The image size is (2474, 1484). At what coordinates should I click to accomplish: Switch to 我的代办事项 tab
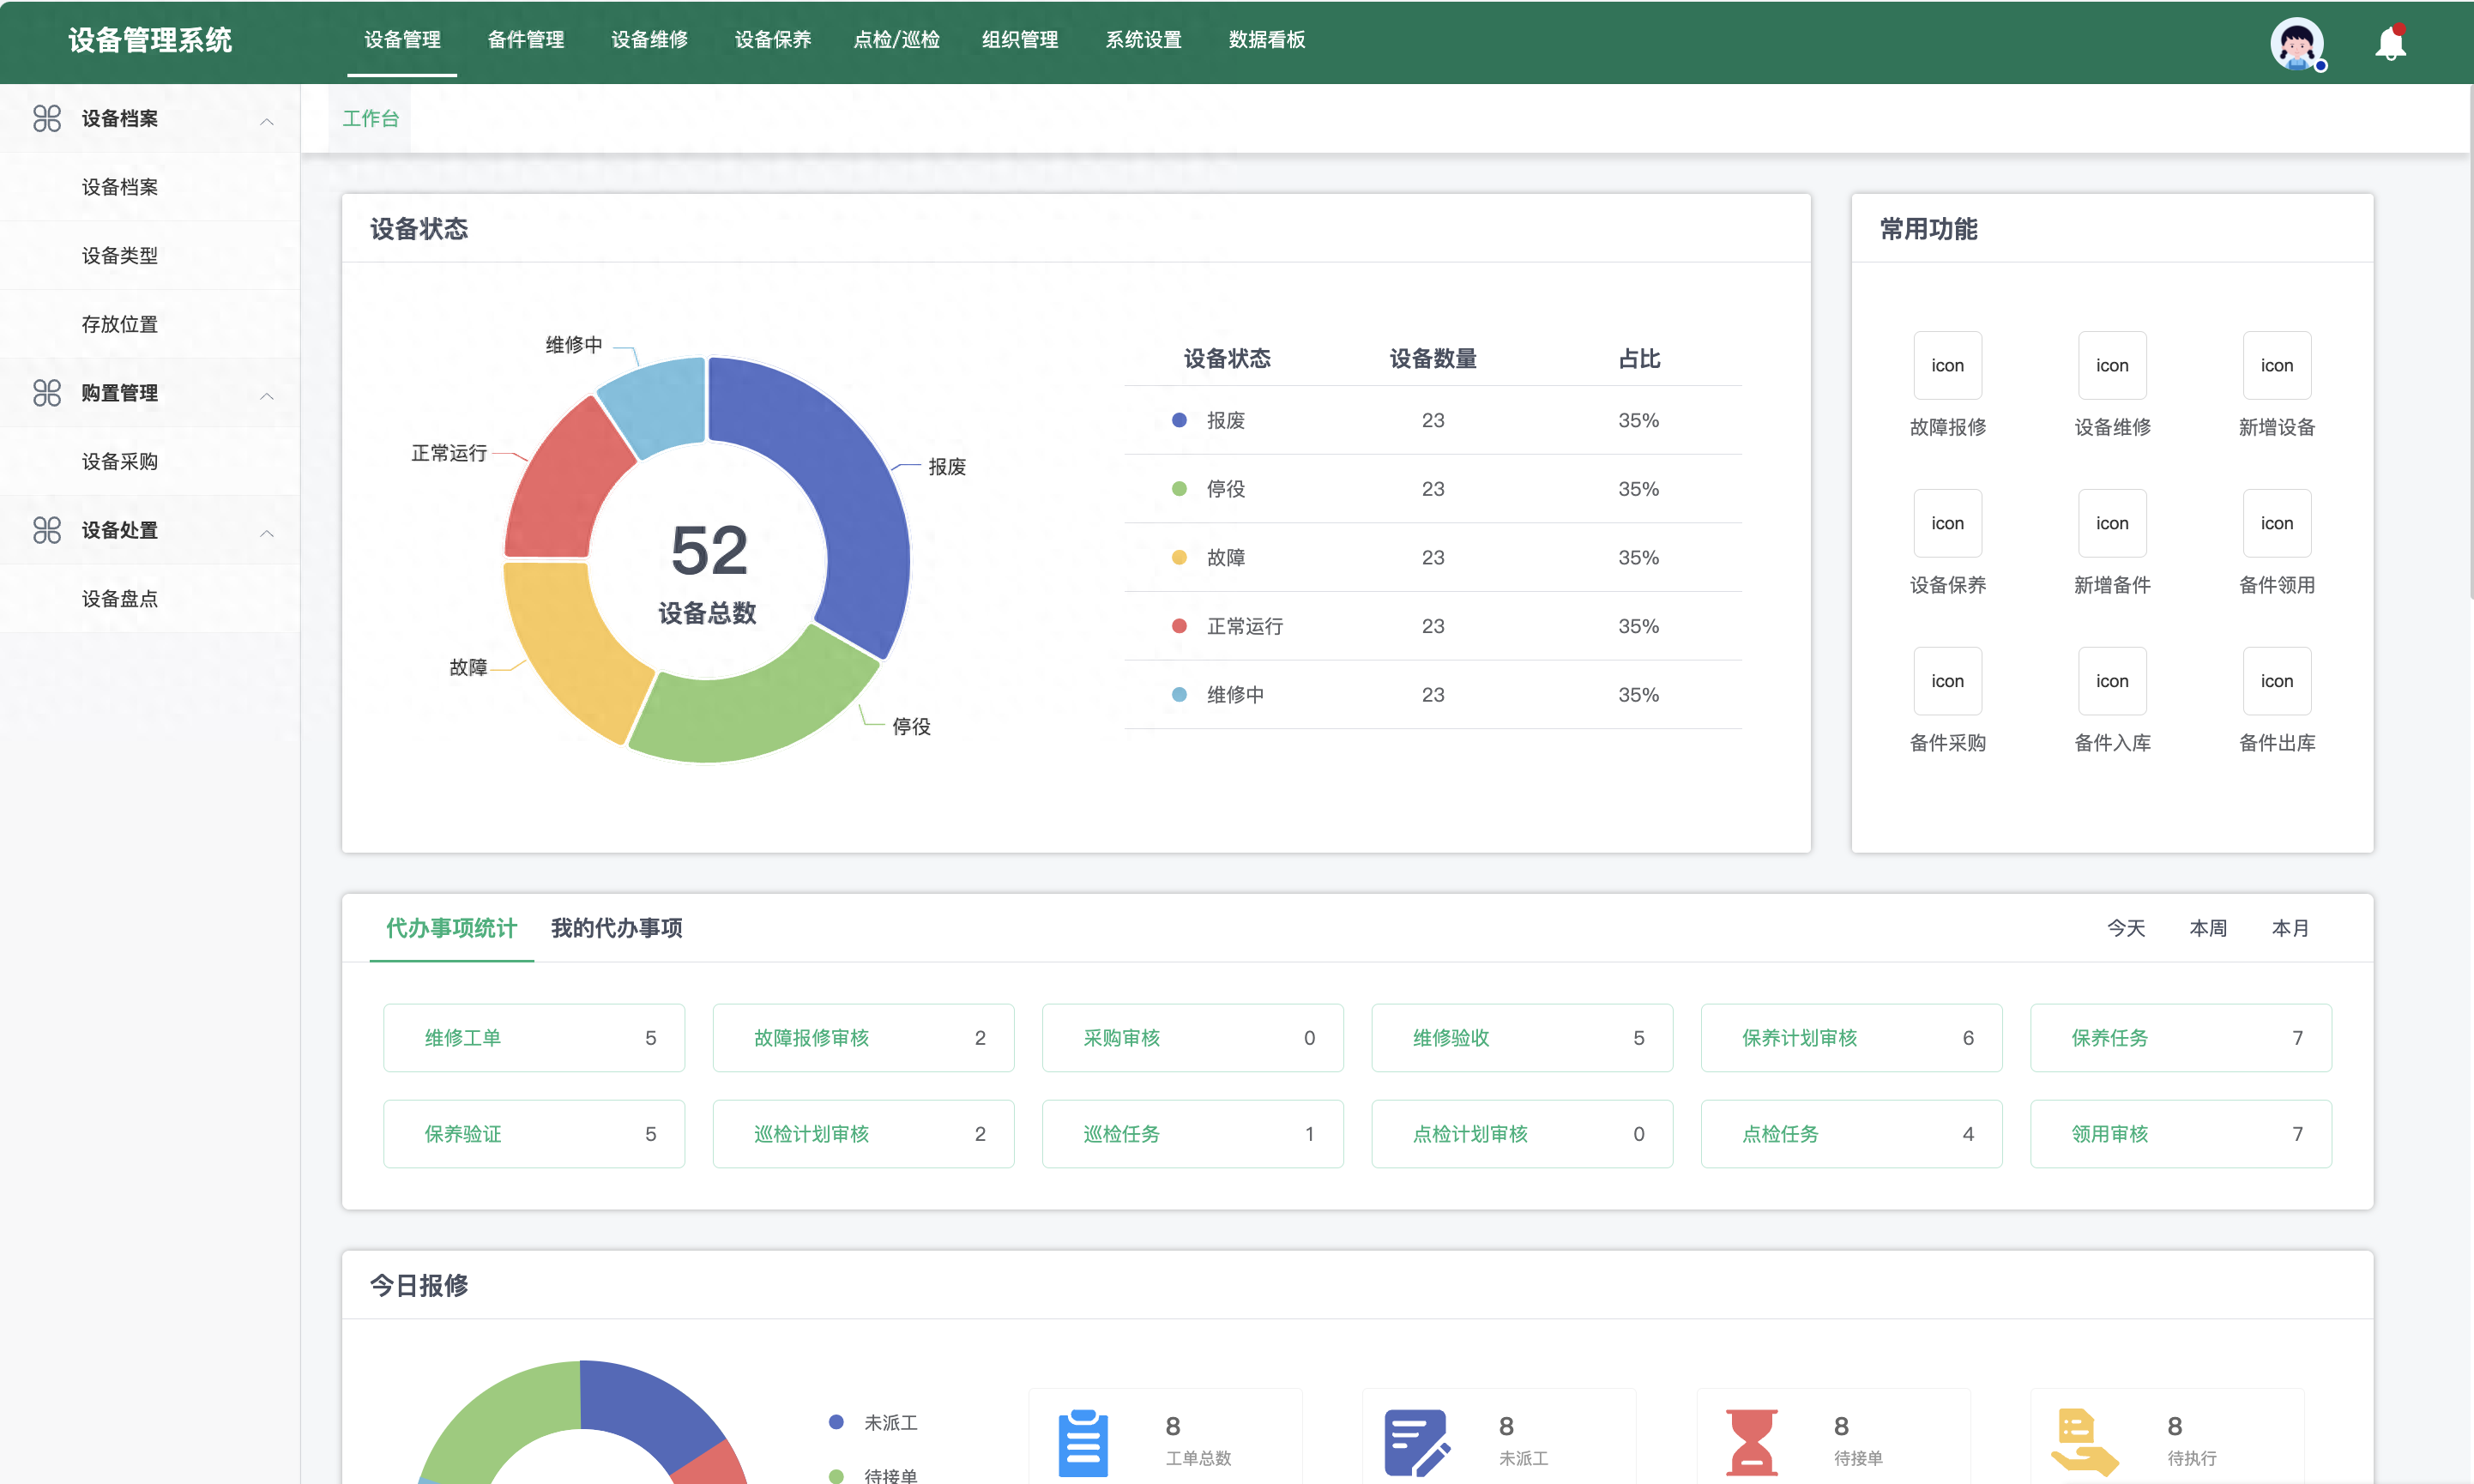point(616,928)
